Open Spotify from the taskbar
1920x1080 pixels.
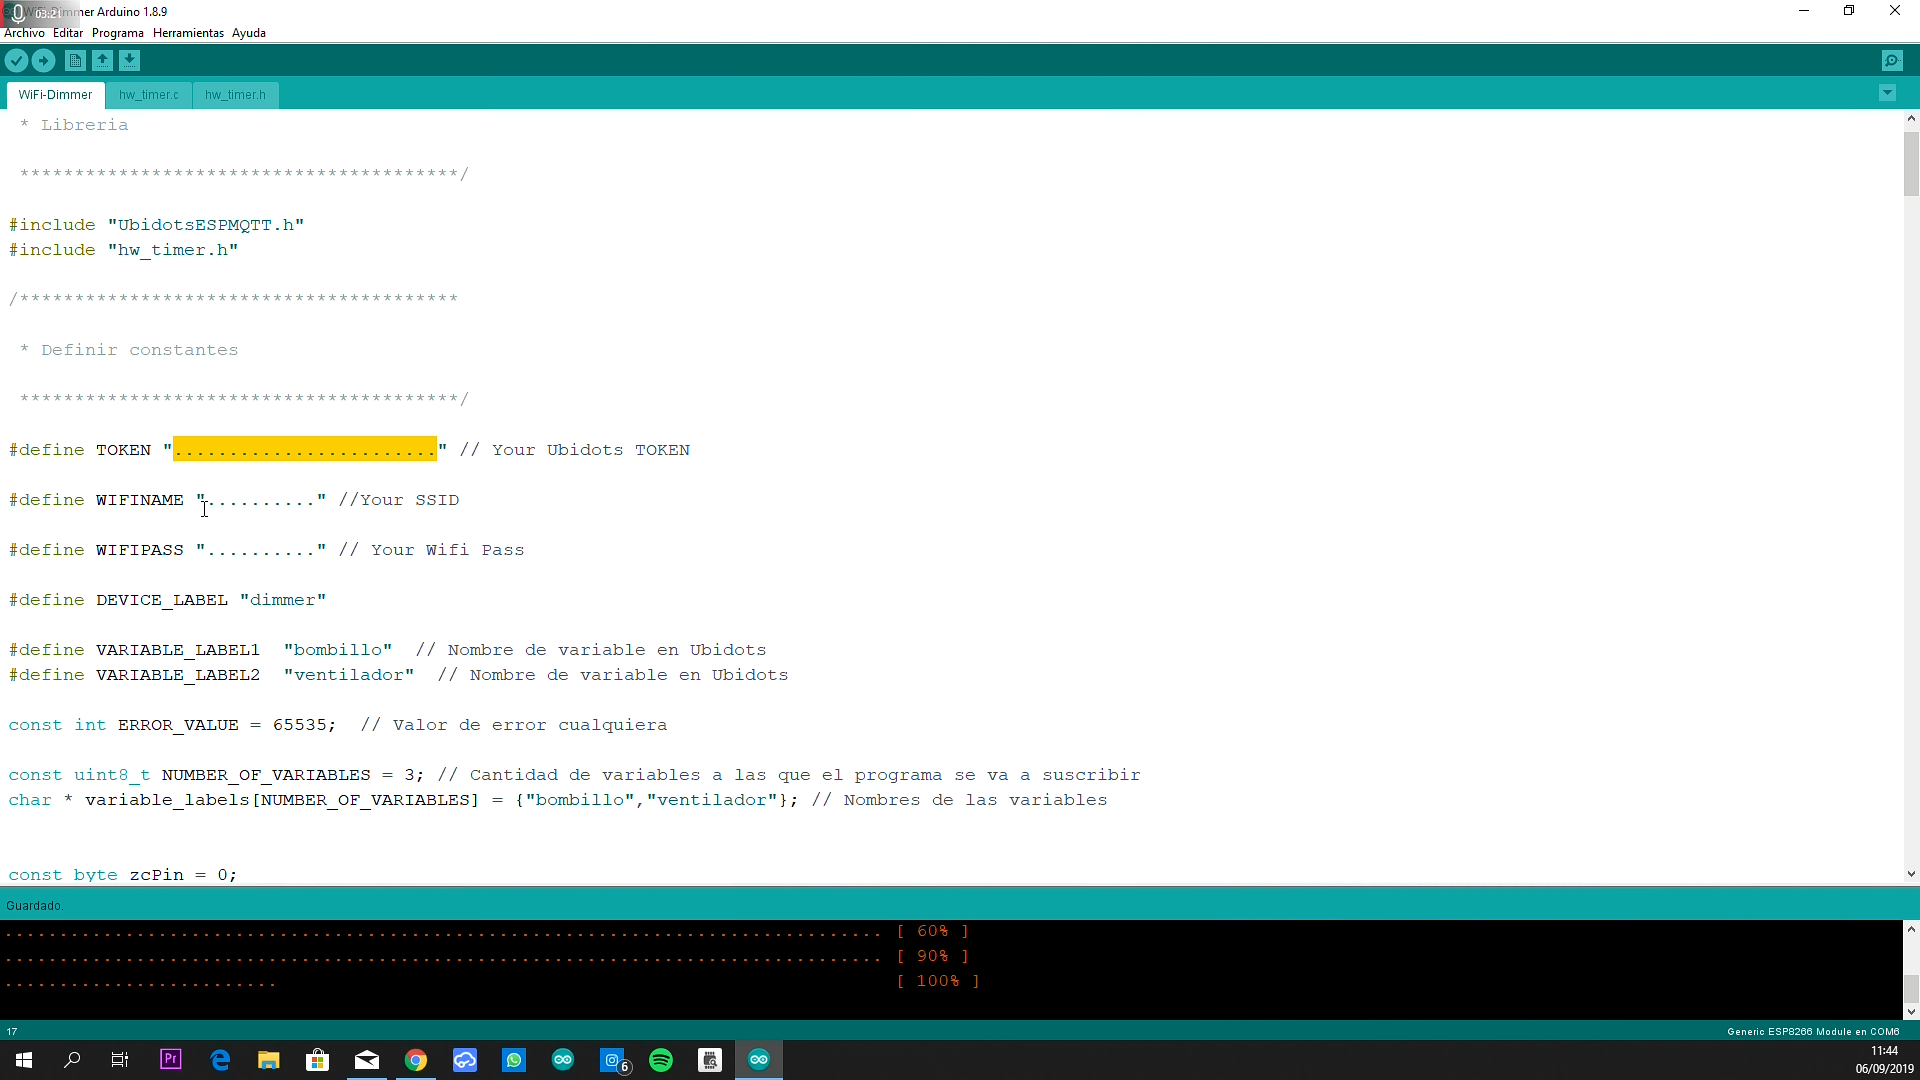(x=661, y=1060)
